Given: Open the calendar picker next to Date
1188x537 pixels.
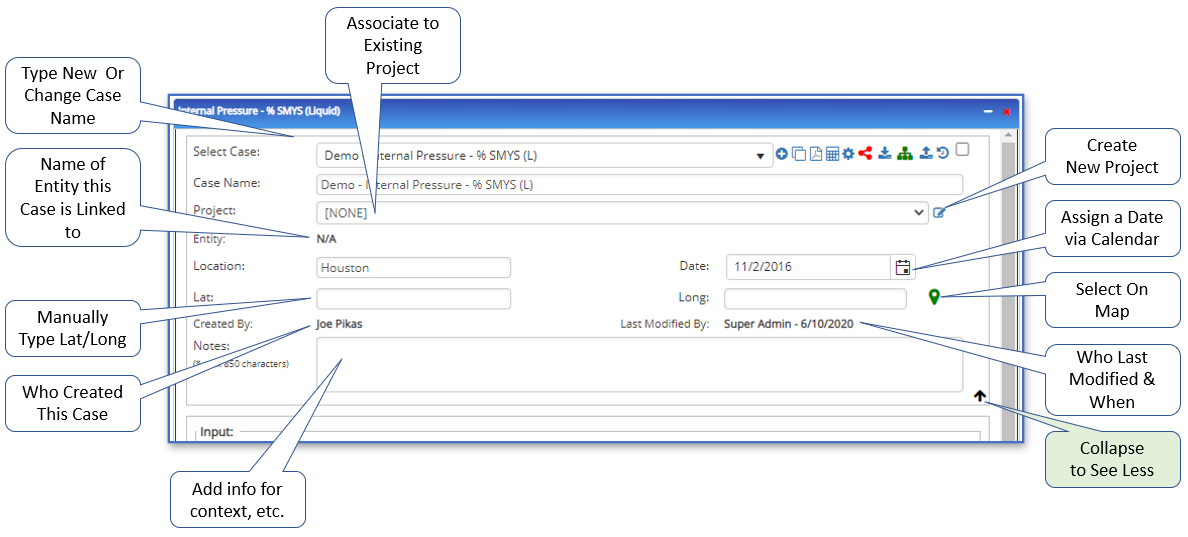Looking at the screenshot, I should (903, 267).
